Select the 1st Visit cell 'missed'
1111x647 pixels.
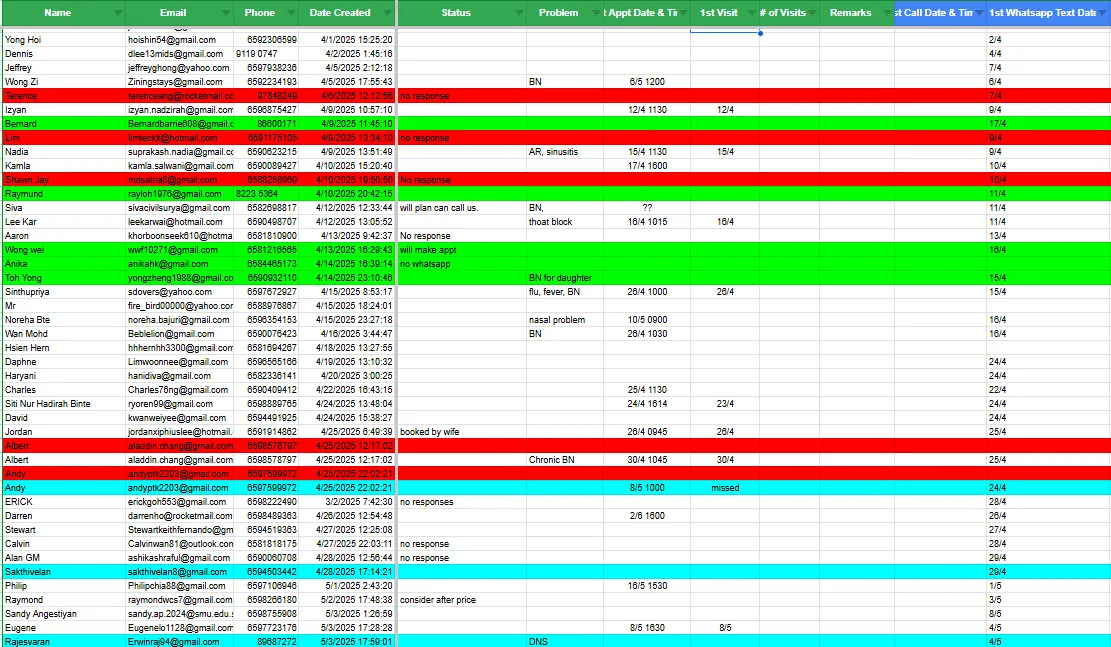(725, 488)
